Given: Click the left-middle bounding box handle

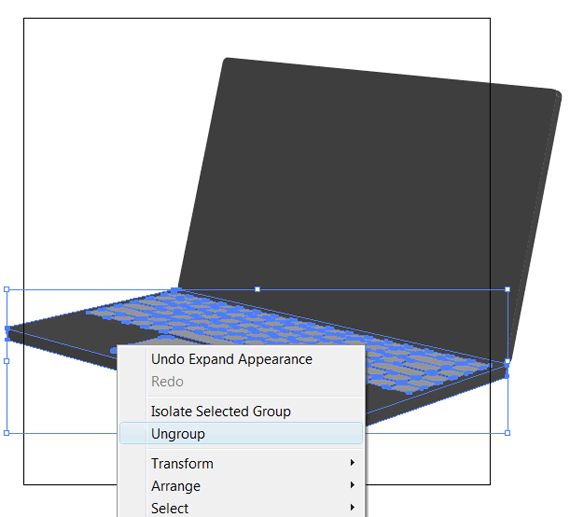Looking at the screenshot, I should pyautogui.click(x=7, y=361).
